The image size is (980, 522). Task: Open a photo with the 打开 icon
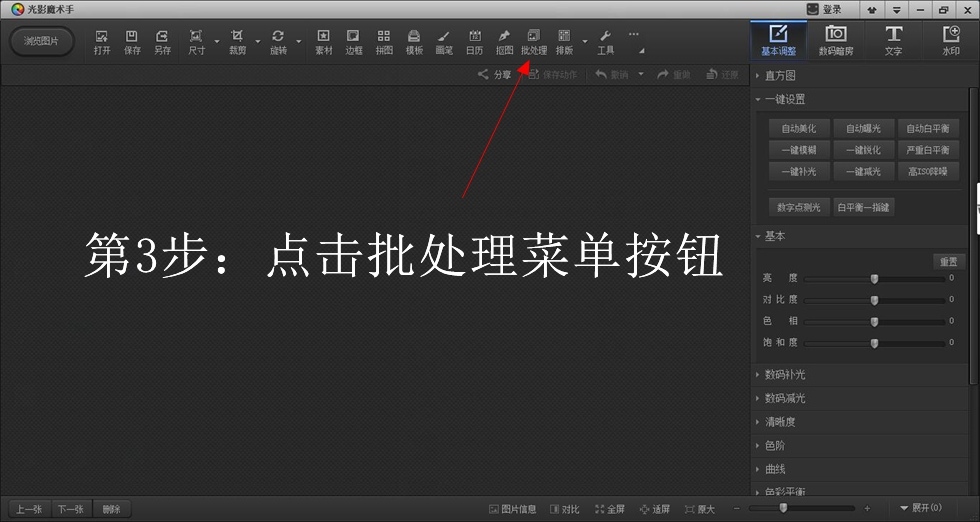tap(102, 41)
